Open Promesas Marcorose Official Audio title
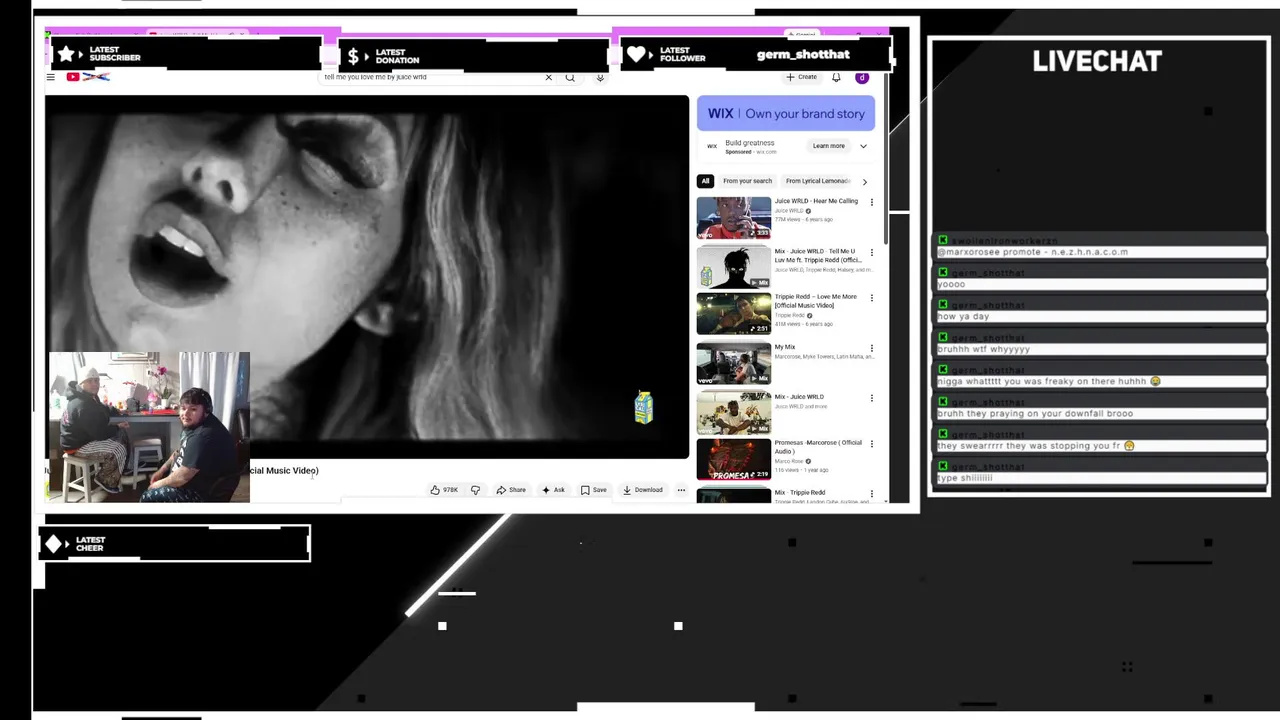This screenshot has height=720, width=1280. click(817, 447)
